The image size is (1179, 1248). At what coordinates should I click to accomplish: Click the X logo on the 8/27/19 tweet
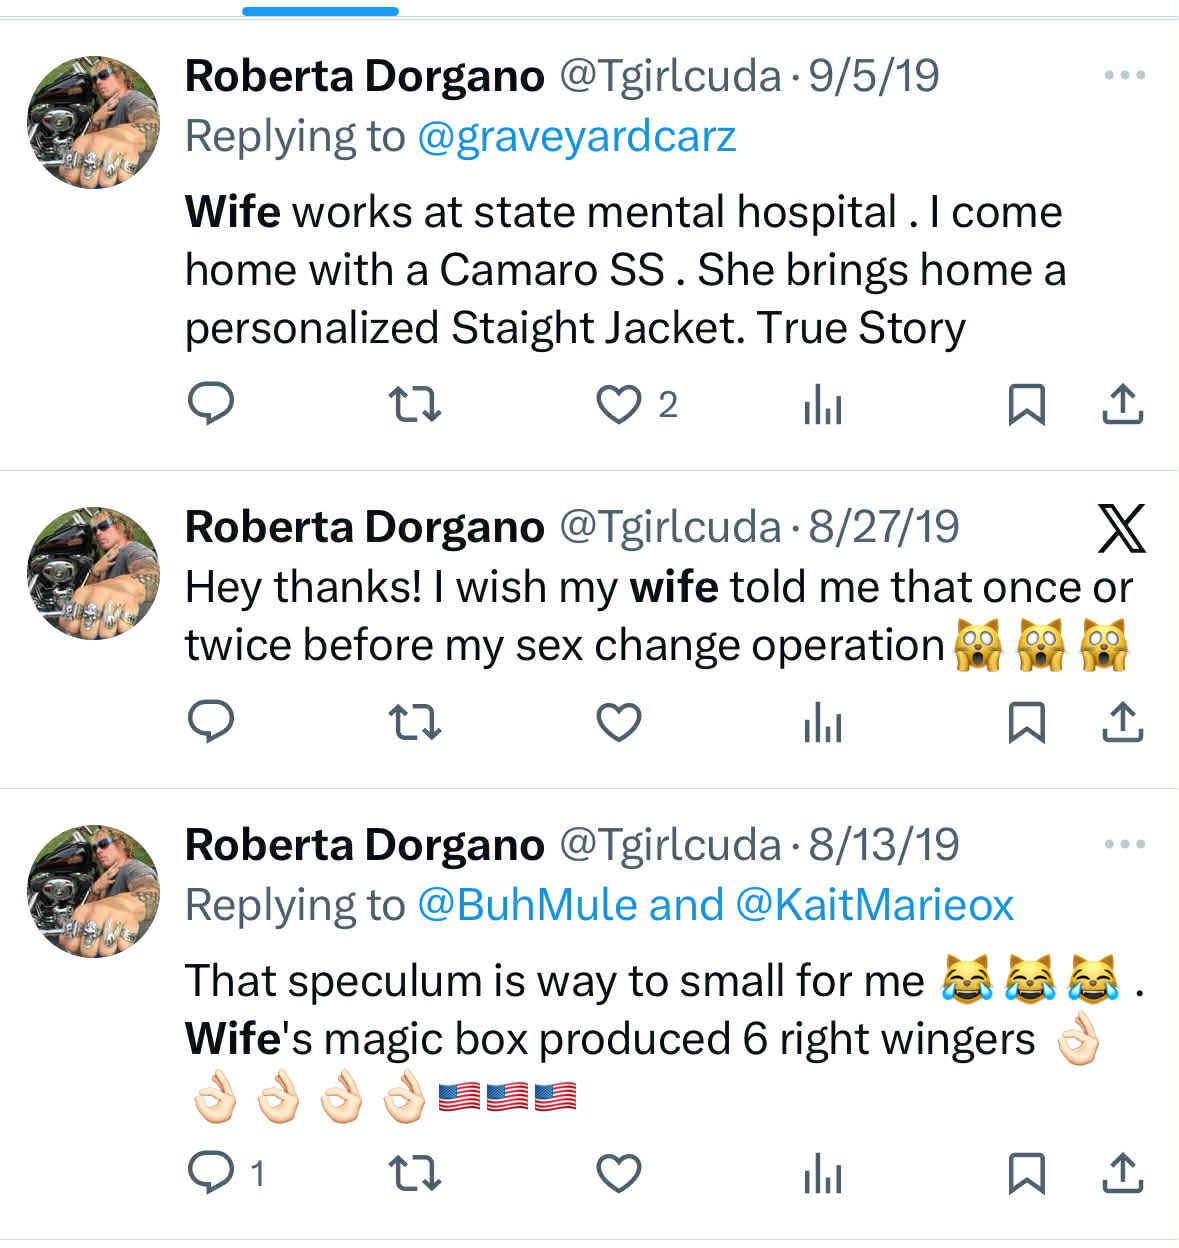point(1121,528)
